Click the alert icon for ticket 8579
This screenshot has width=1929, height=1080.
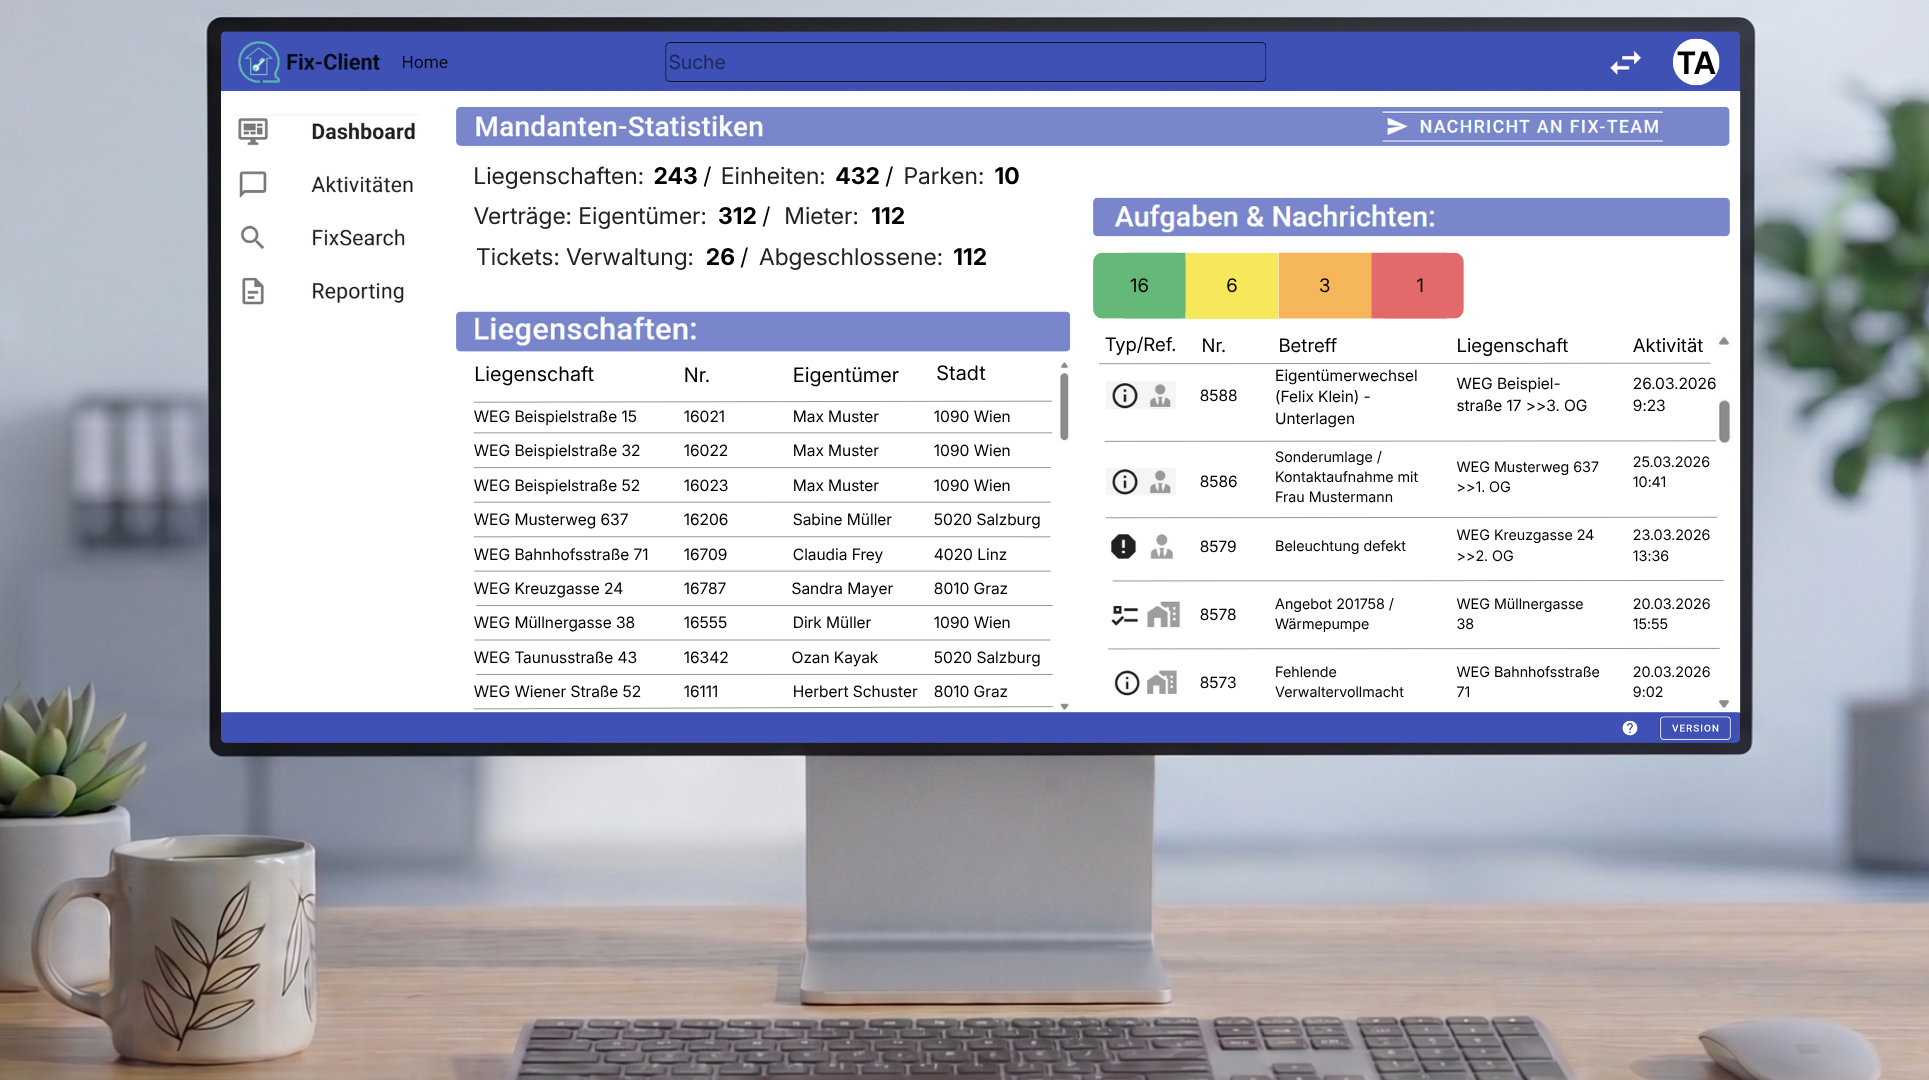click(x=1124, y=546)
